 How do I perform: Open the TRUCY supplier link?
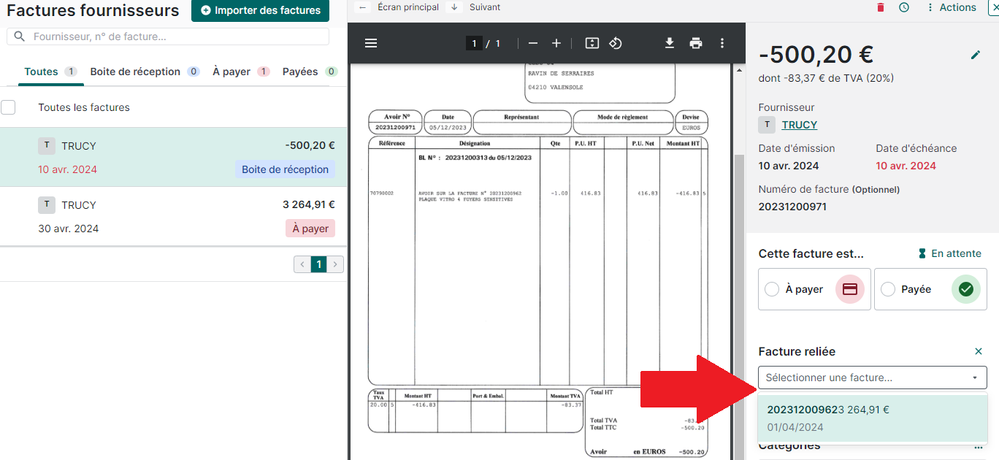click(x=799, y=125)
